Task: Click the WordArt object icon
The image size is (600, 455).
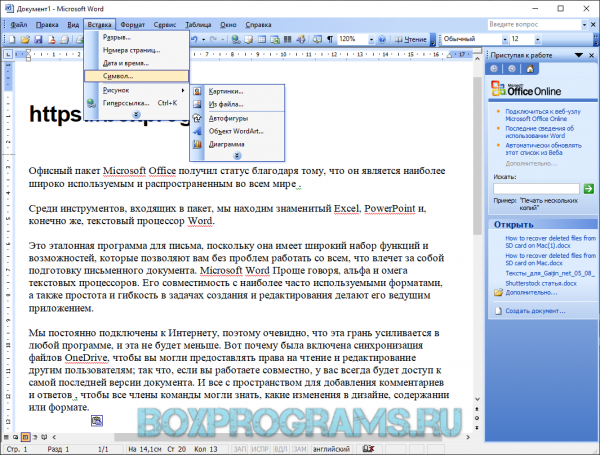Action: click(197, 131)
